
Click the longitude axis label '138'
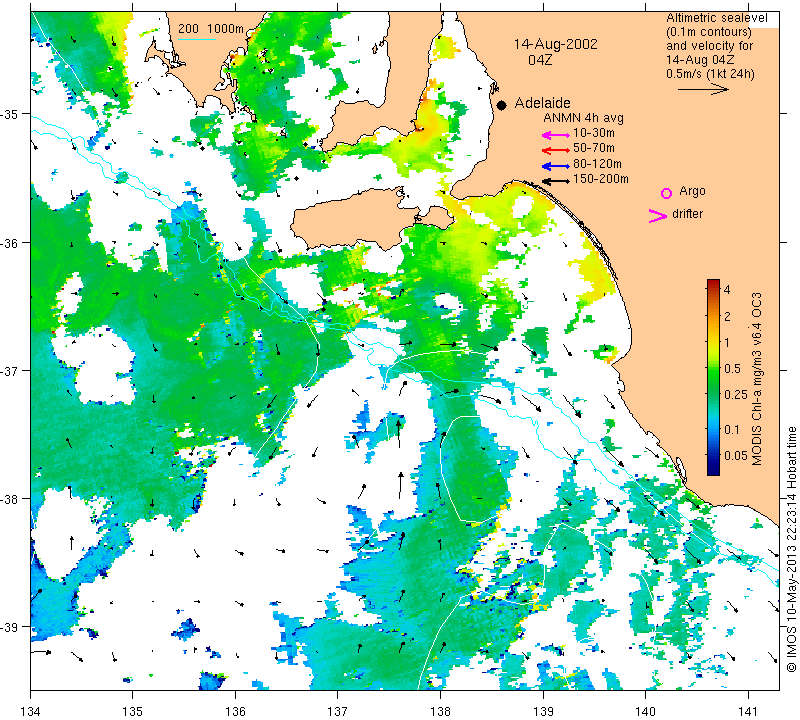coord(441,710)
